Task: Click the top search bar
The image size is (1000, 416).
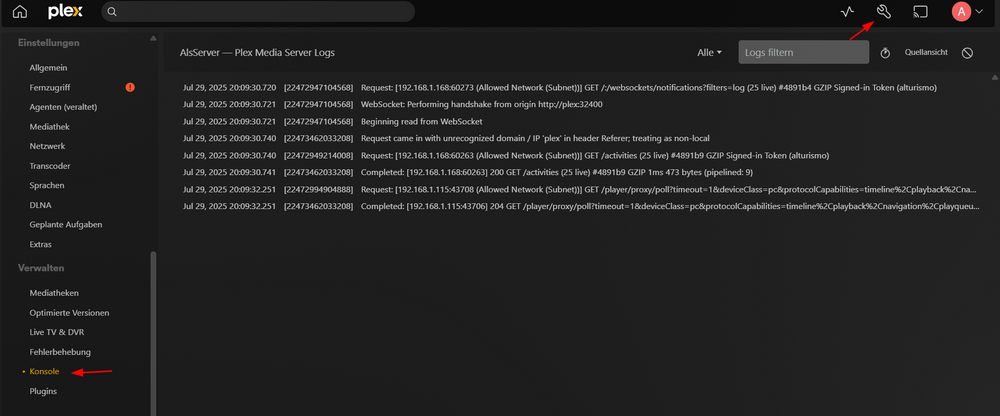Action: [x=258, y=11]
